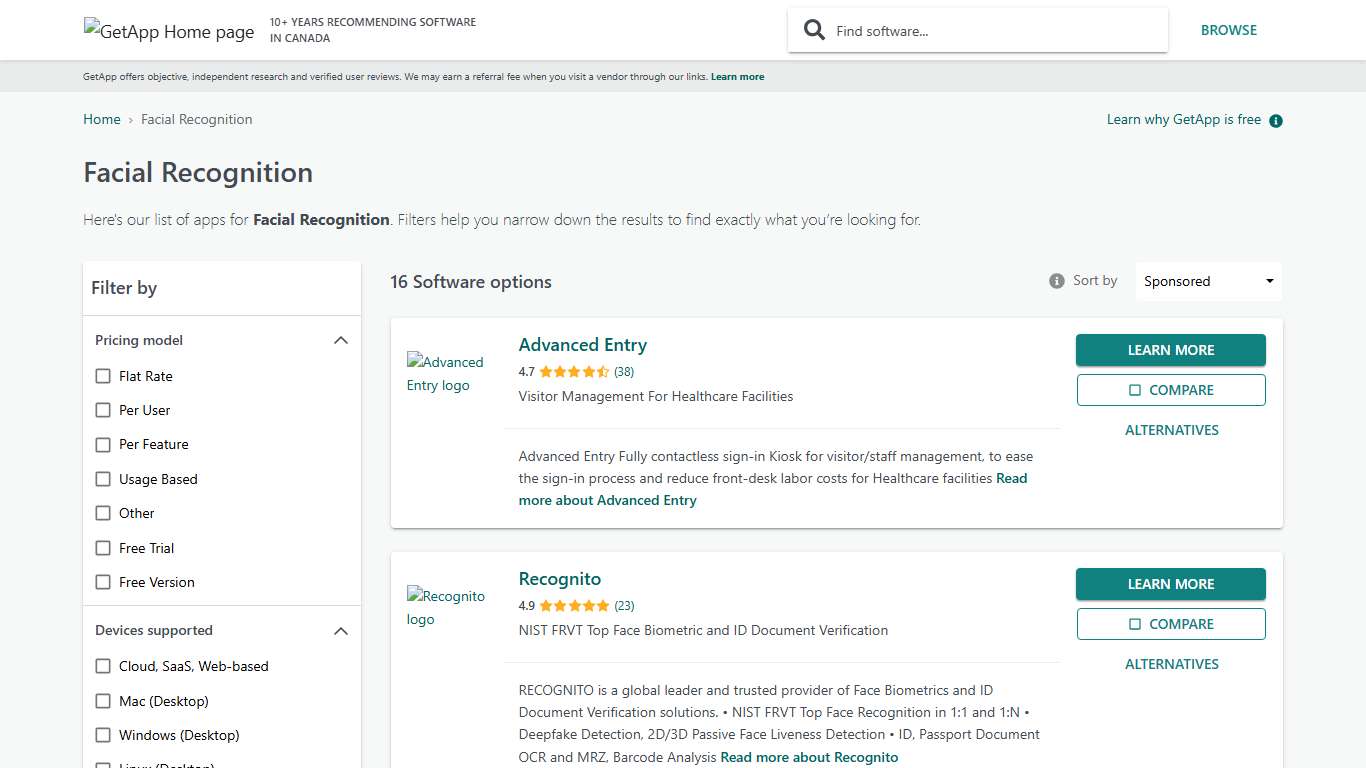Check the Free Trial checkbox
Image resolution: width=1366 pixels, height=768 pixels.
pyautogui.click(x=103, y=548)
